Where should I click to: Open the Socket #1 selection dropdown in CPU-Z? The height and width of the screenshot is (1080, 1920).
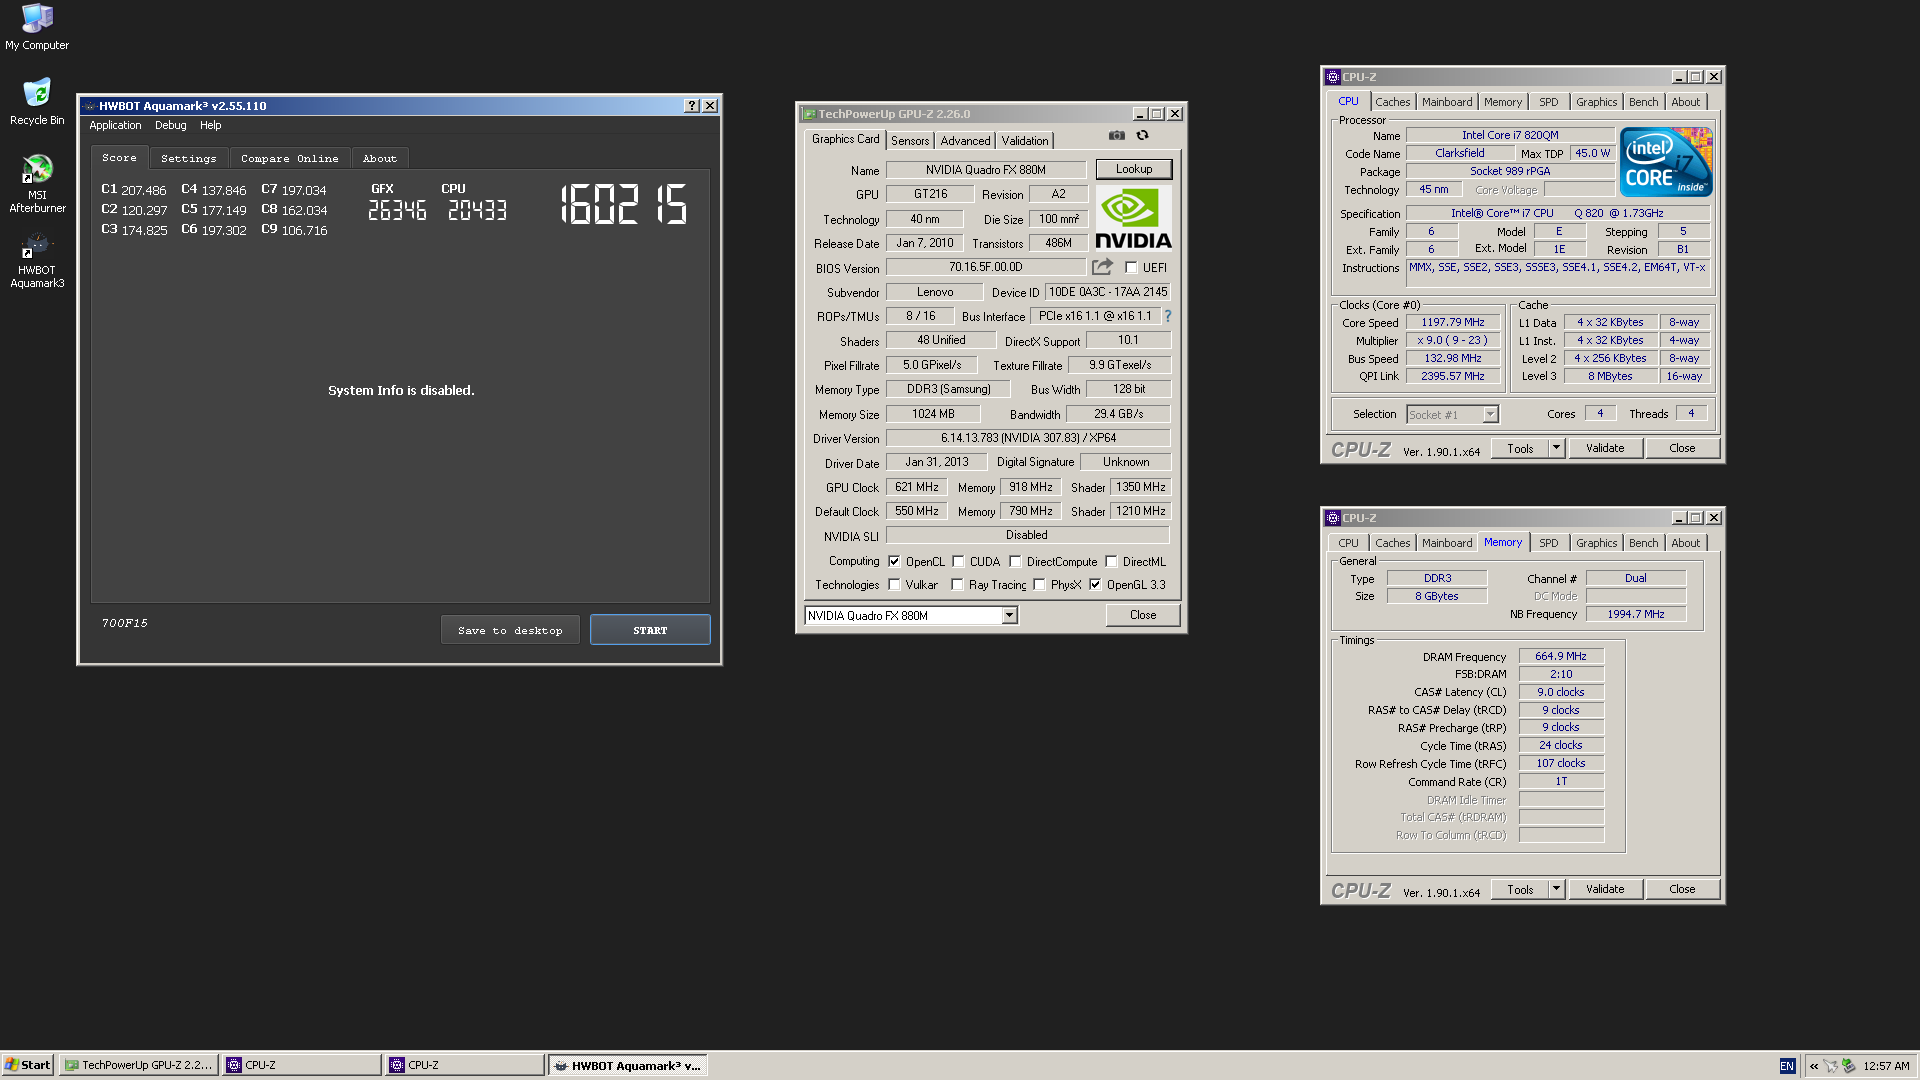(1490, 415)
